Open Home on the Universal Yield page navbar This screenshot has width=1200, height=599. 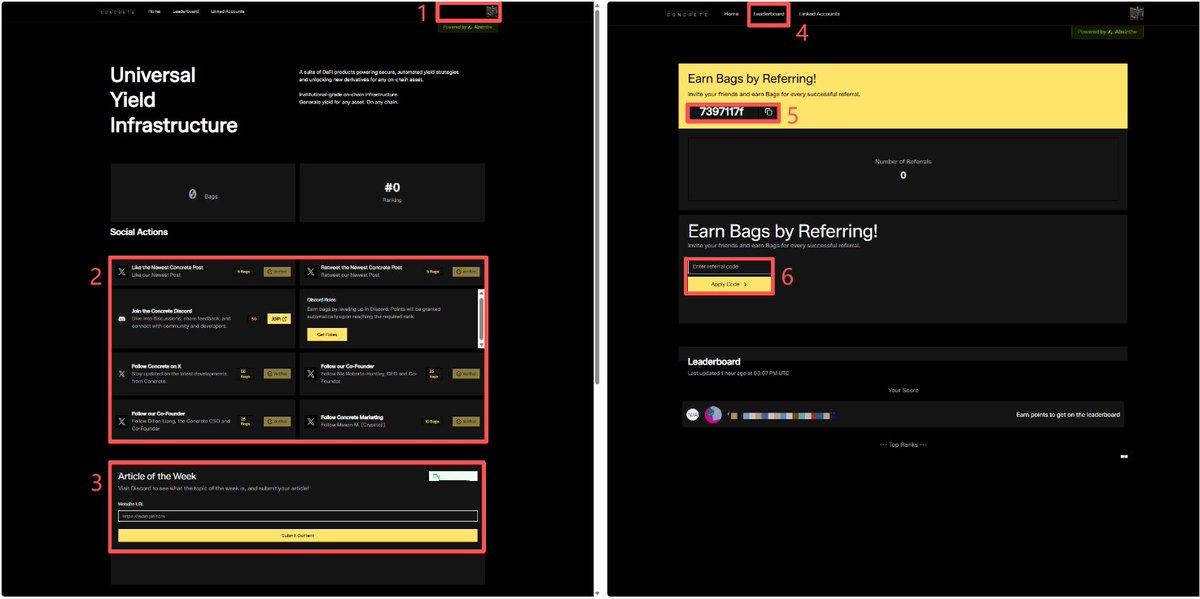(x=154, y=12)
